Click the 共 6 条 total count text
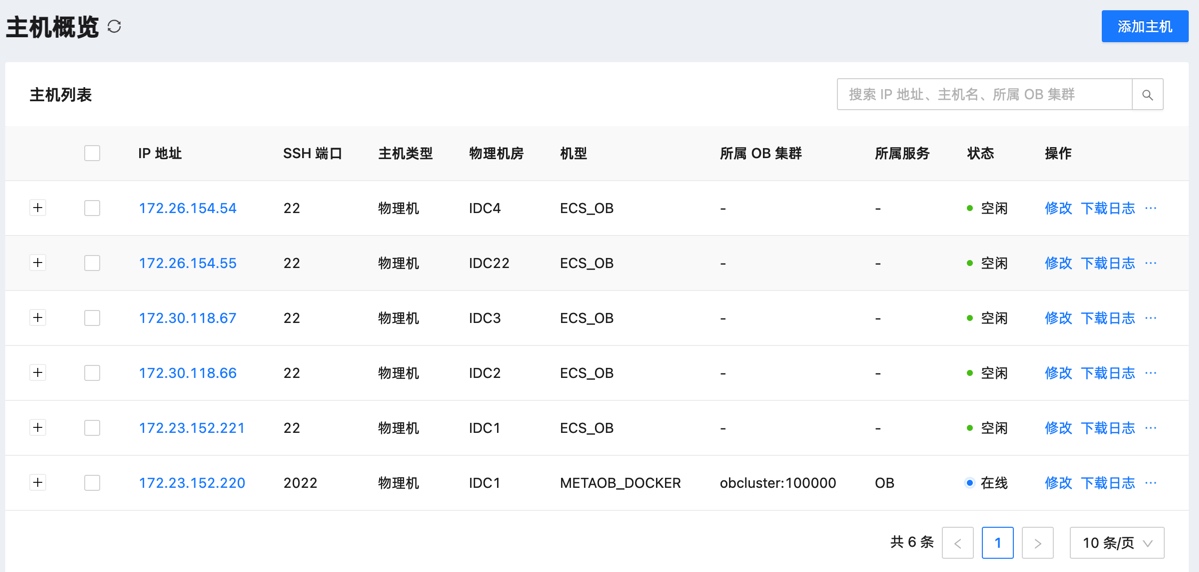The height and width of the screenshot is (572, 1199). 912,543
